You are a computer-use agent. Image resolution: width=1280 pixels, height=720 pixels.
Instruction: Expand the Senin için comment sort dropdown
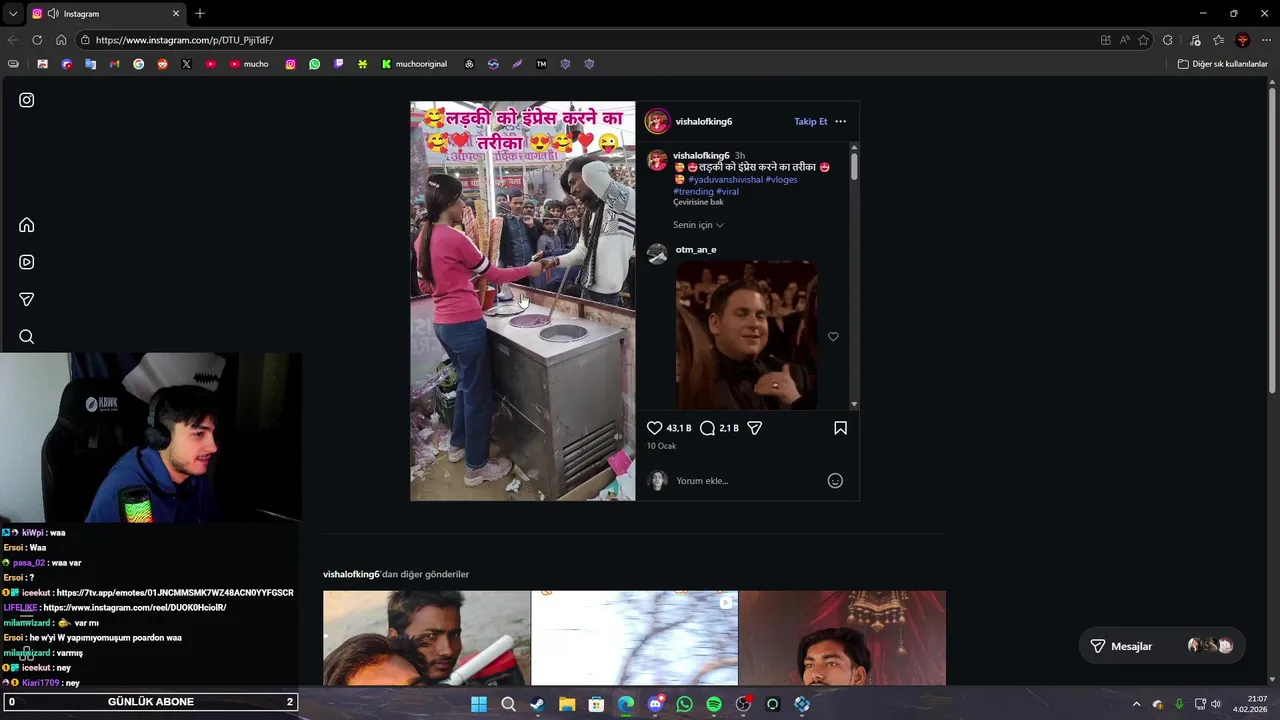click(698, 225)
